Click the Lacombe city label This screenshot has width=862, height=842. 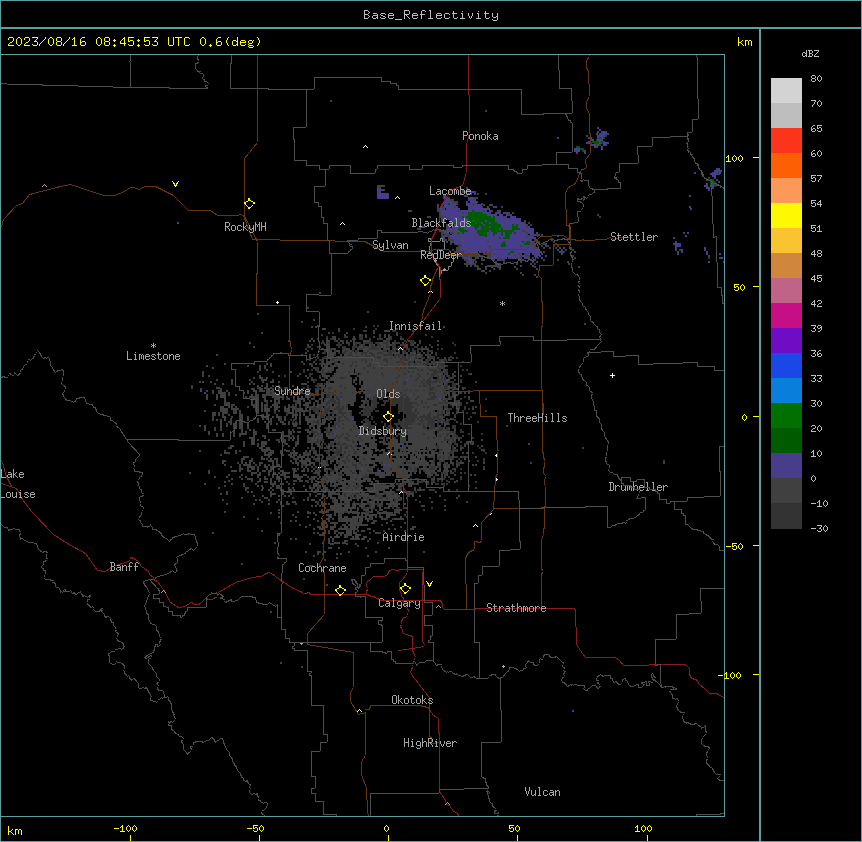coord(450,191)
